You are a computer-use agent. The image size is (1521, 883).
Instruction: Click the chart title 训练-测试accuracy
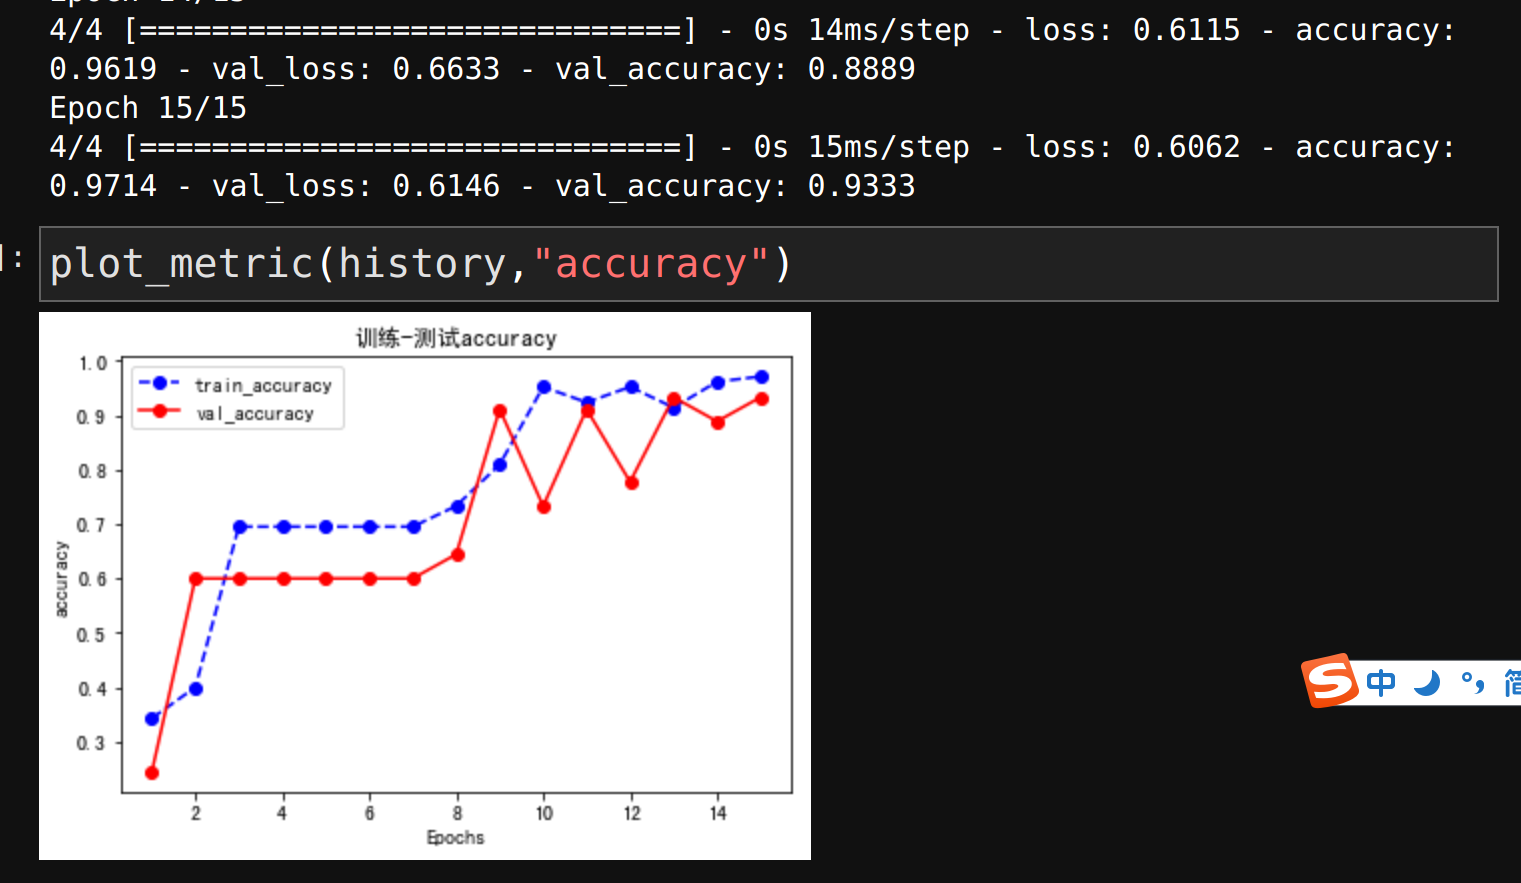tap(456, 338)
